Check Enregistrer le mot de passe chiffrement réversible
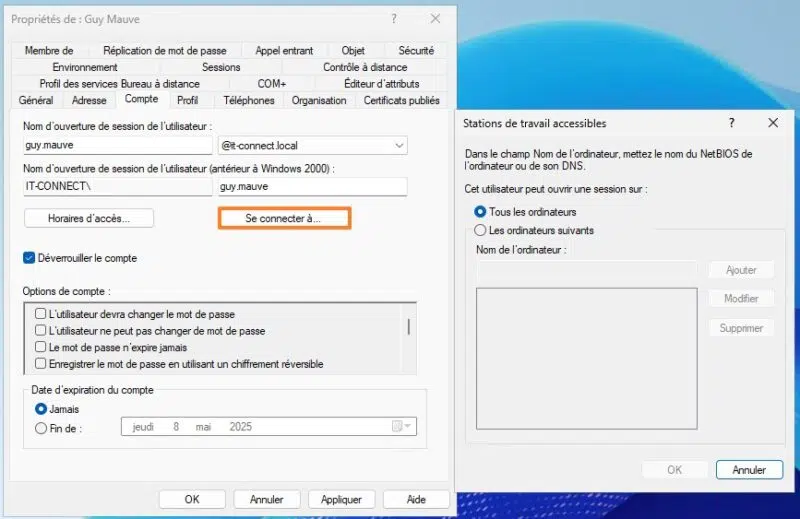The image size is (800, 519). 40,363
